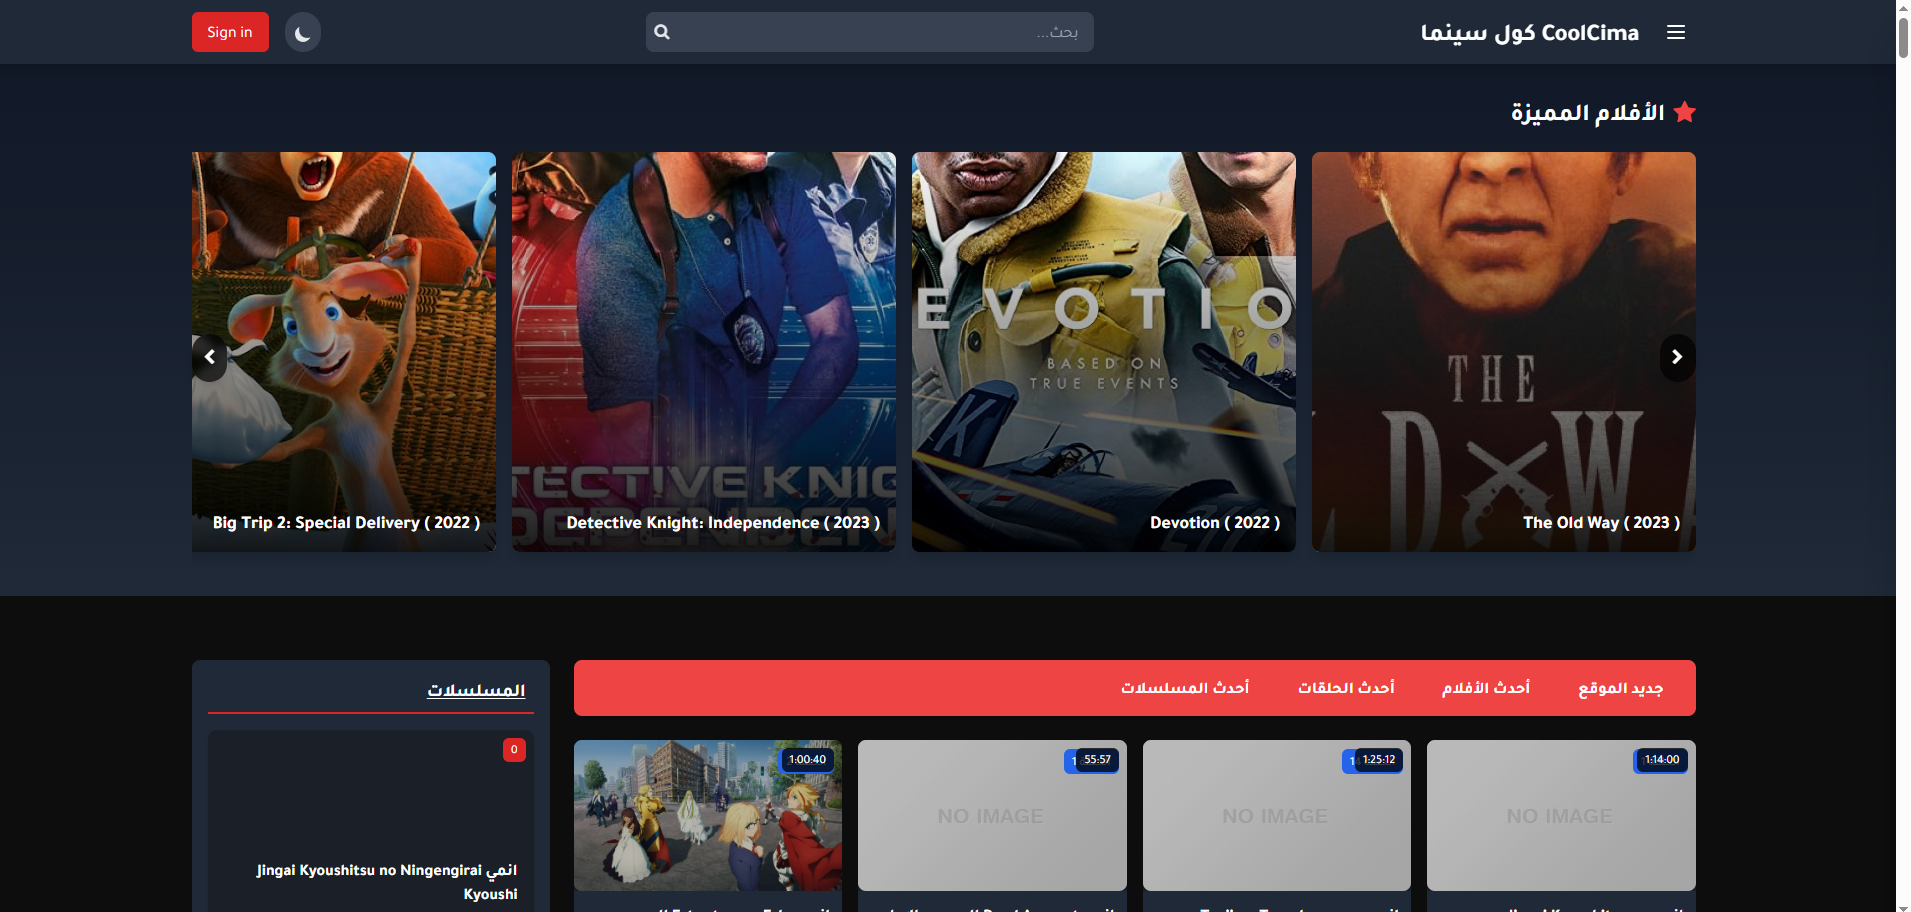1911x912 pixels.
Task: Open the anime thumbnail with 1:00:40 duration
Action: [x=707, y=815]
